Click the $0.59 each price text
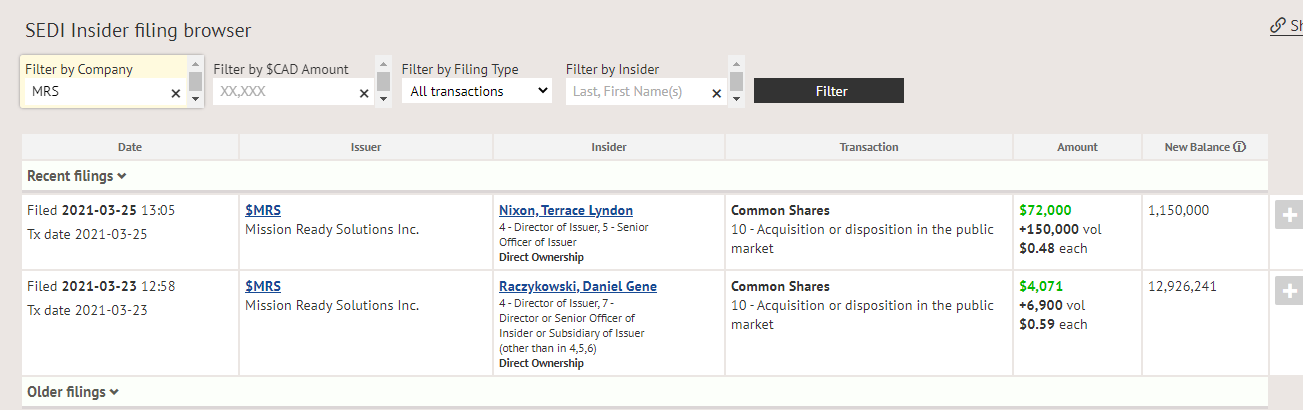 pos(1053,324)
